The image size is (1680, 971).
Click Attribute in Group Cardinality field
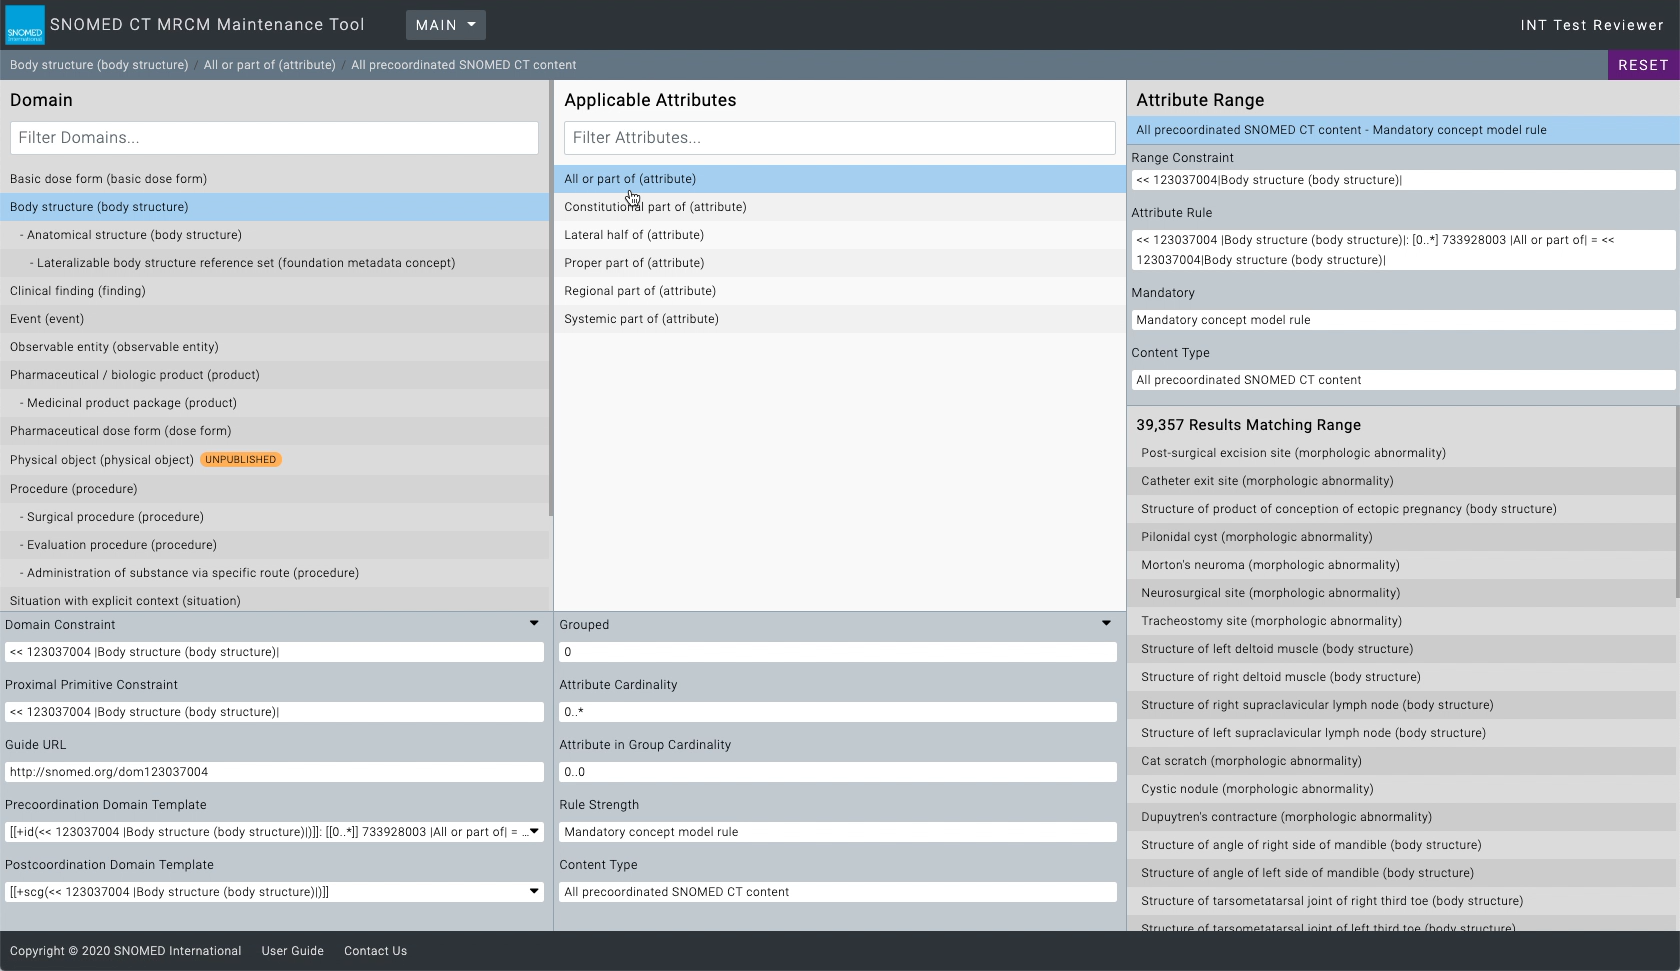coord(838,772)
